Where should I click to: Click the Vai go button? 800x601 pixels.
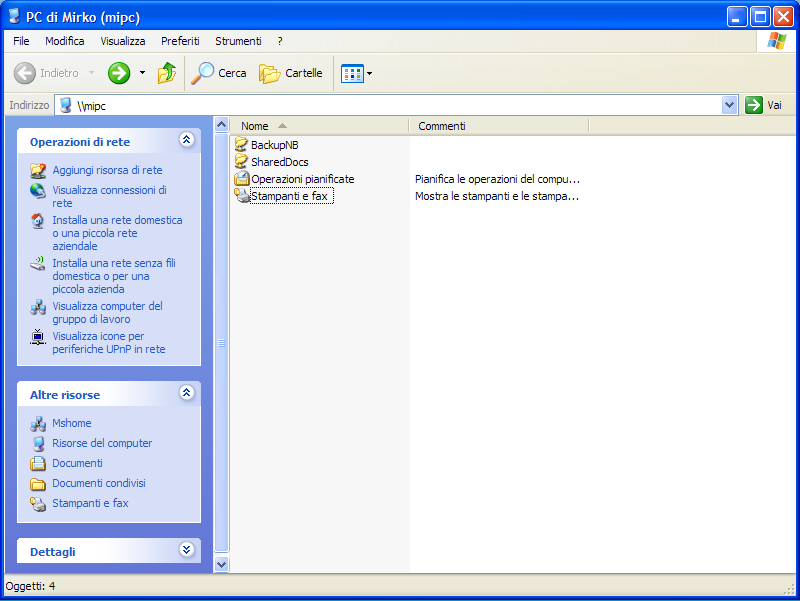763,105
